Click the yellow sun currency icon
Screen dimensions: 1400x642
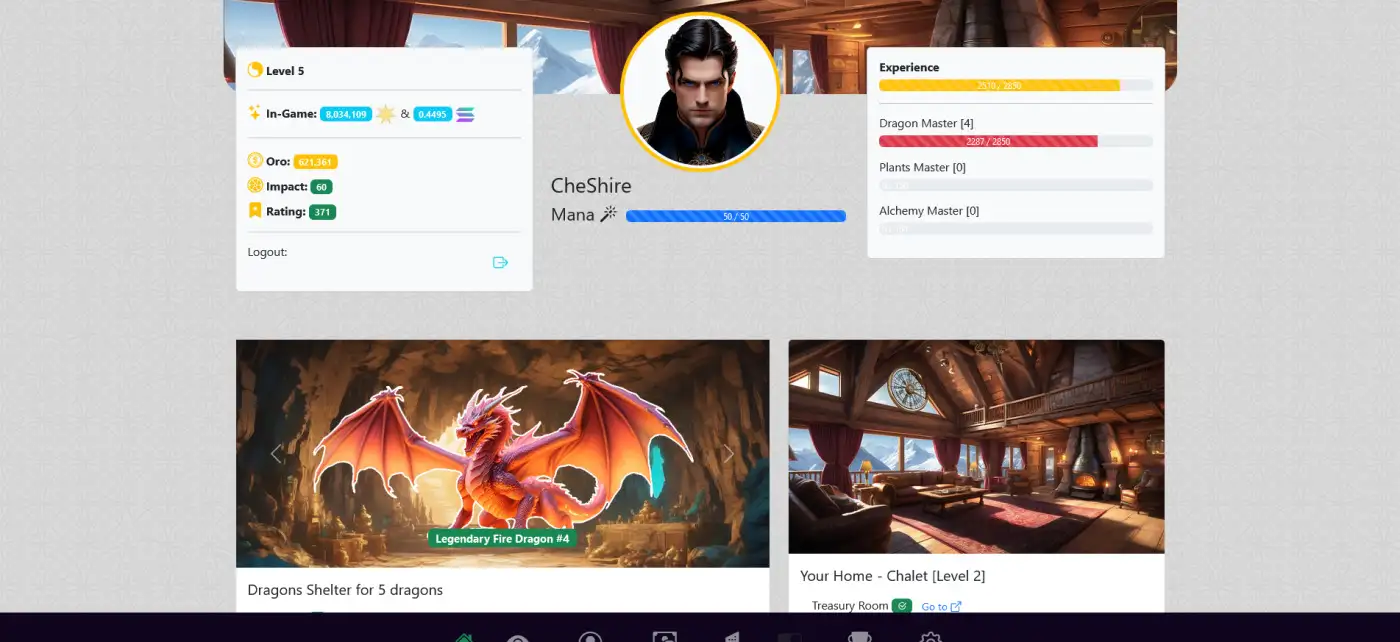386,114
